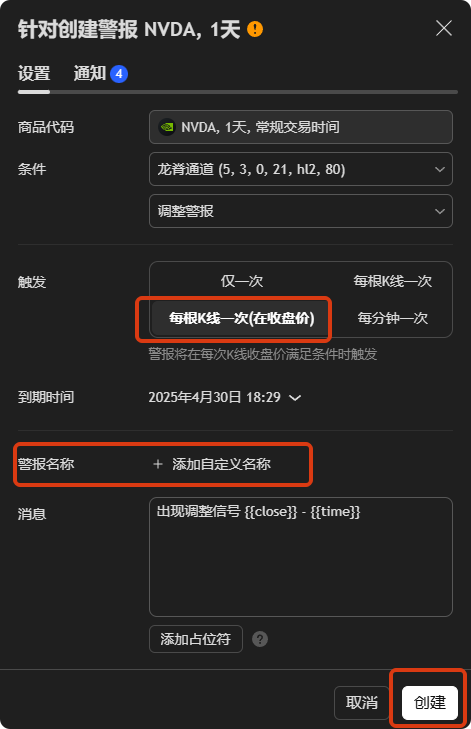Viewport: 471px width, 729px height.
Task: Click the 商品代码 symbol field
Action: (x=301, y=127)
